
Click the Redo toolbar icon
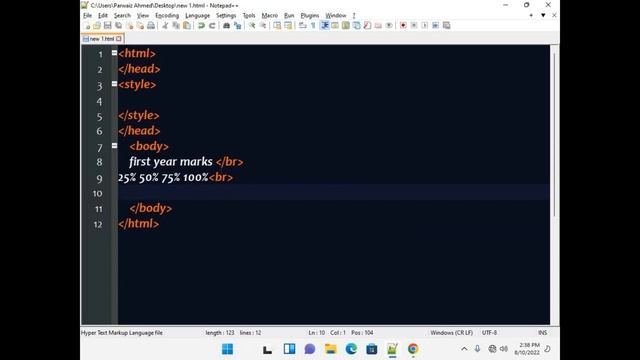pos(212,25)
